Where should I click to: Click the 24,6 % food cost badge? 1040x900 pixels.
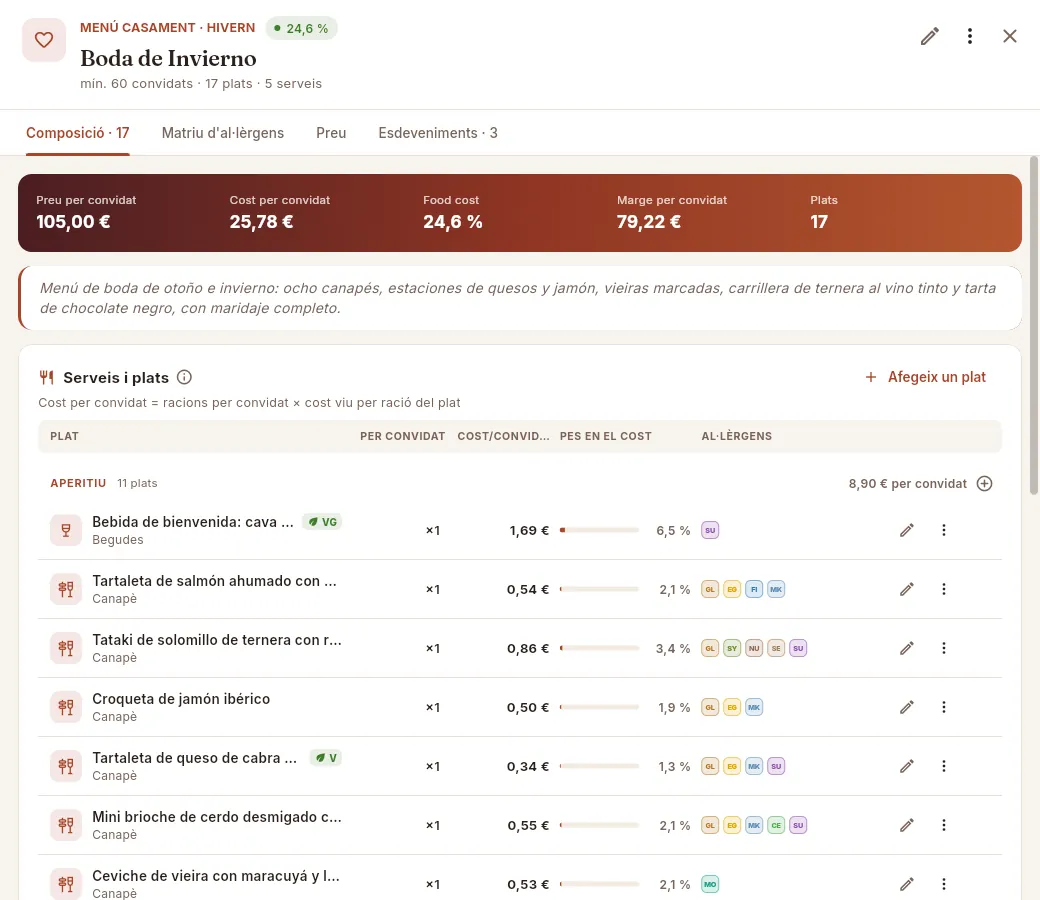pyautogui.click(x=302, y=29)
